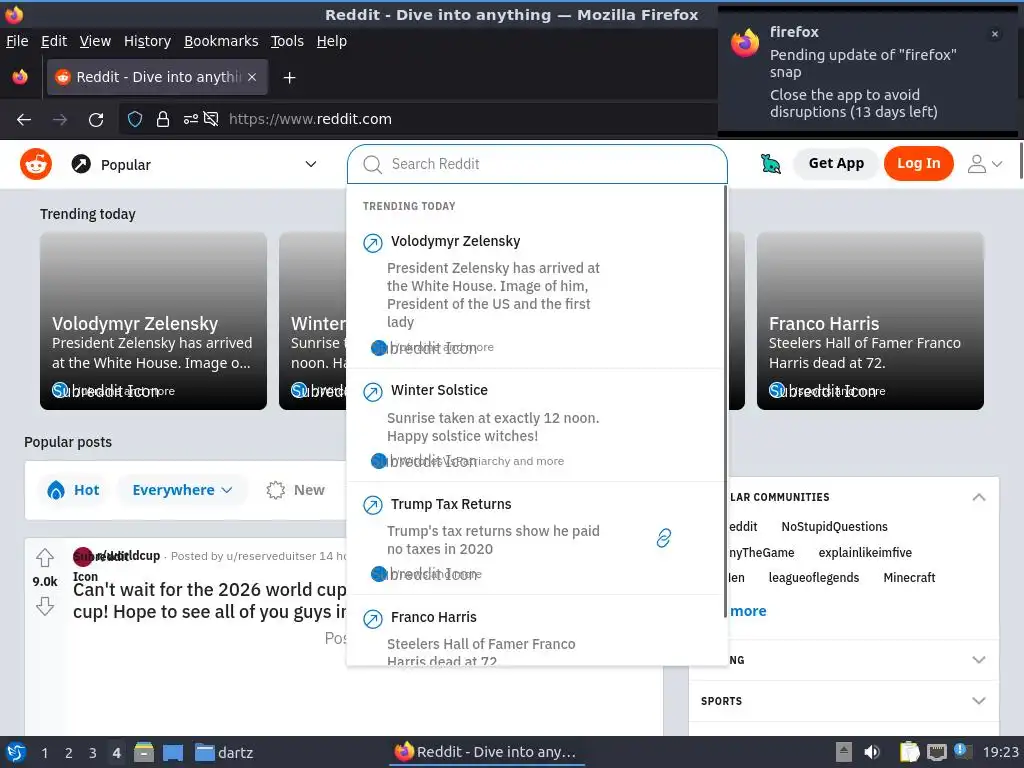Viewport: 1024px width, 768px height.
Task: Select Volodymyr Zelensky trending suggestion
Action: [x=536, y=293]
